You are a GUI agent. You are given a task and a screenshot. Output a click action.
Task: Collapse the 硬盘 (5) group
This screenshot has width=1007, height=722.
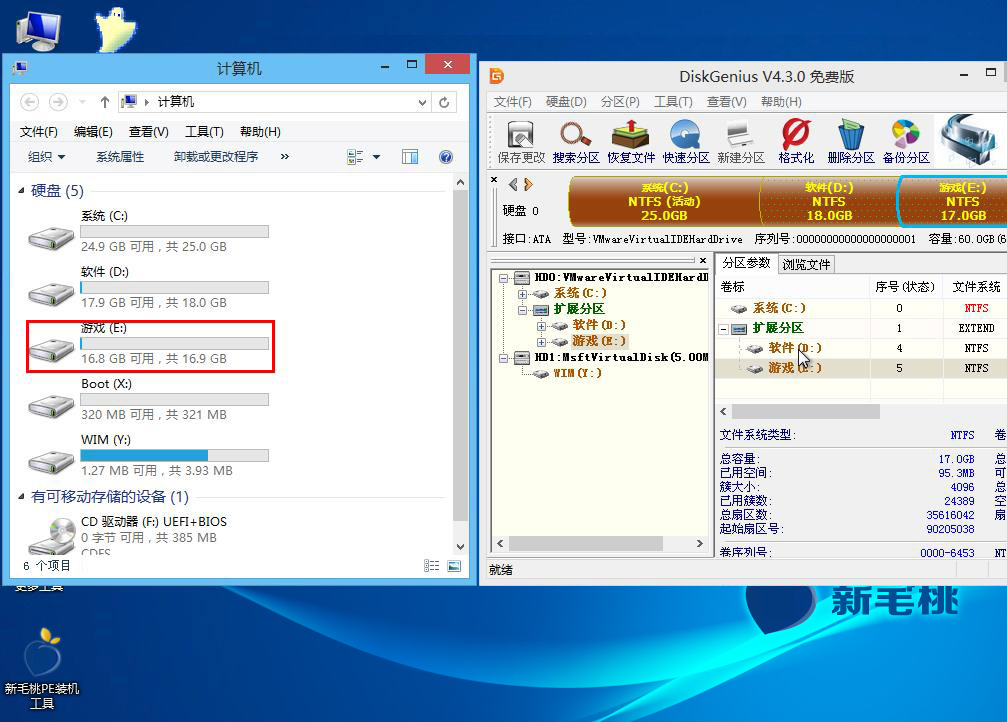21,190
